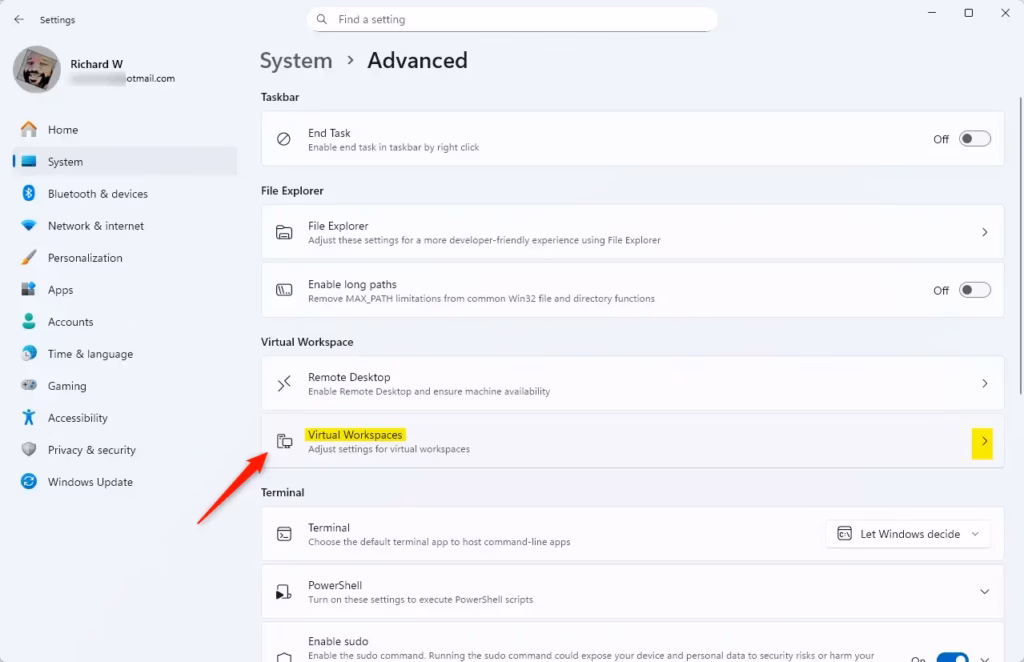This screenshot has width=1024, height=662.
Task: Click the Bluetooth icon in sidebar
Action: click(x=29, y=193)
